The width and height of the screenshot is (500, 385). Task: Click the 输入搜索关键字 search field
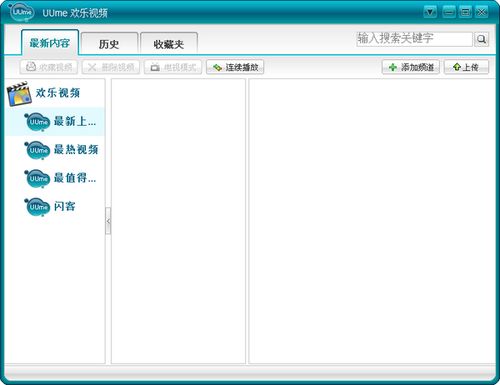[414, 39]
